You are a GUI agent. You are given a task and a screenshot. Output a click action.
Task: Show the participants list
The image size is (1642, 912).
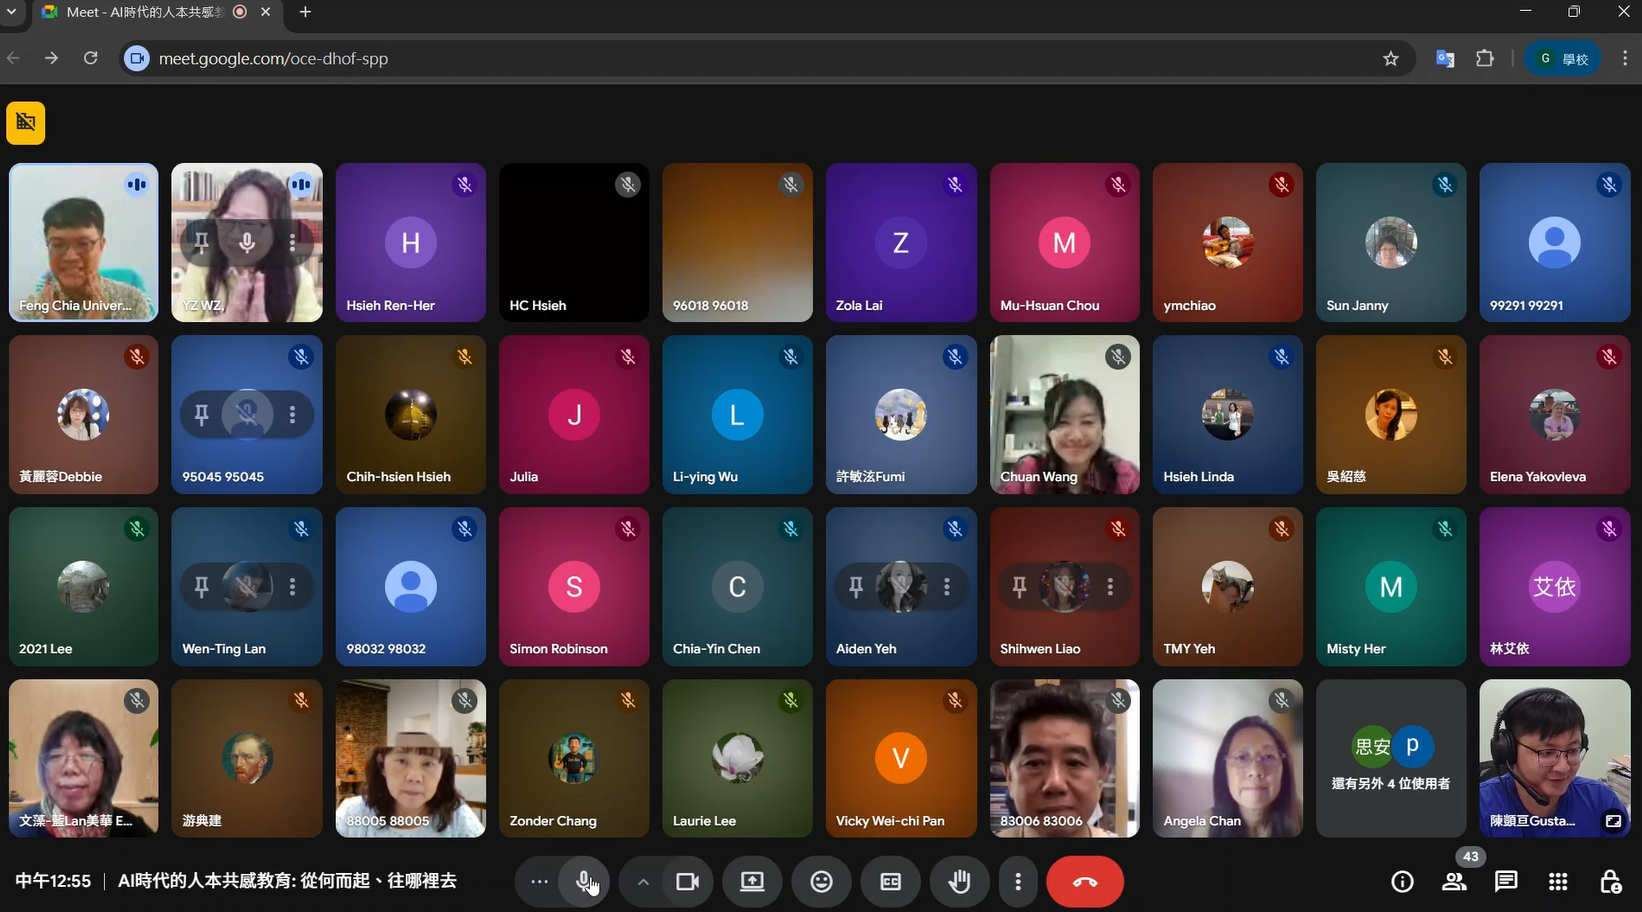[x=1454, y=881]
